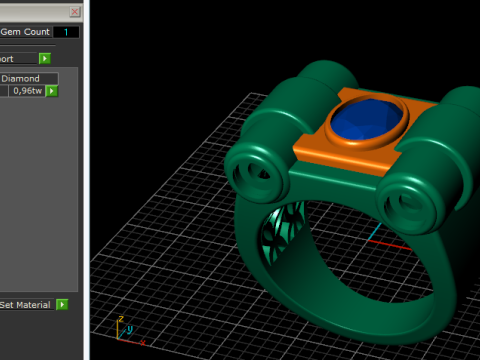The height and width of the screenshot is (360, 480).
Task: Click the 'Gem Count' label
Action: tap(25, 32)
